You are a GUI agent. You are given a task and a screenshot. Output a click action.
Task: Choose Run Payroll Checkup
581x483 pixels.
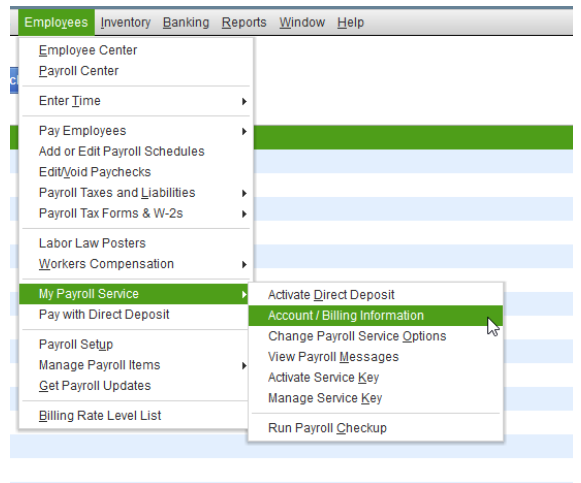[x=376, y=428]
